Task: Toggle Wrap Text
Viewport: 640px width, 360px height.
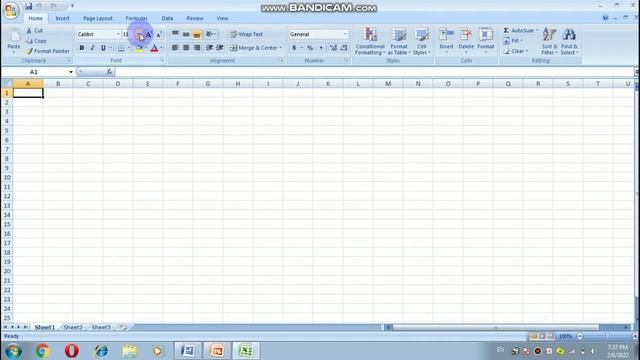Action: tap(246, 34)
